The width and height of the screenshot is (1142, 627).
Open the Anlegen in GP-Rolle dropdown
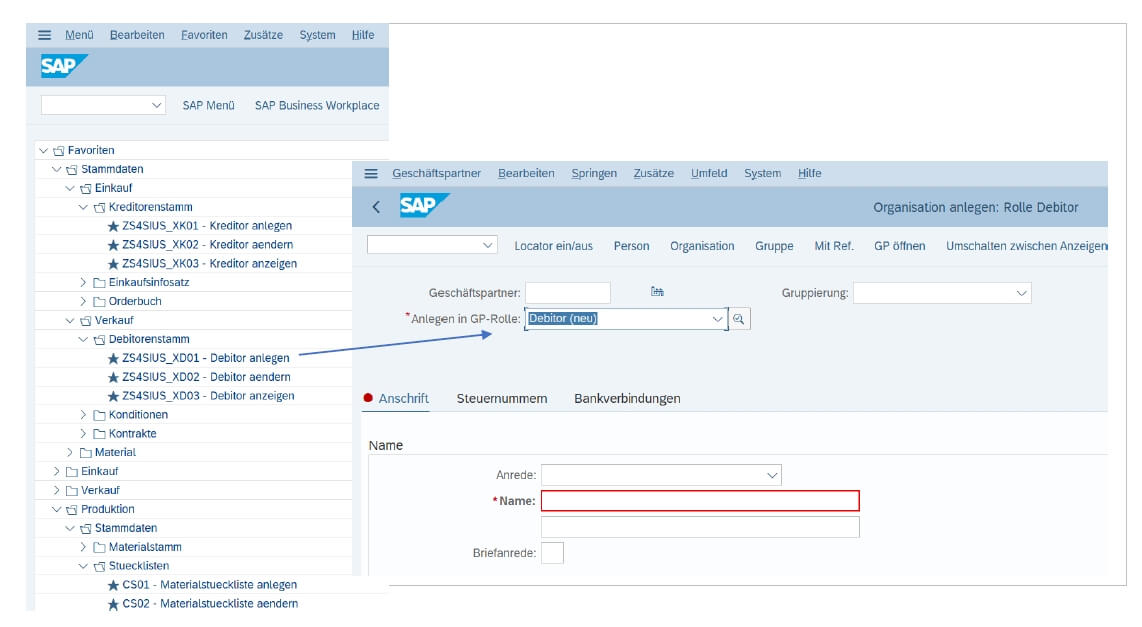717,319
